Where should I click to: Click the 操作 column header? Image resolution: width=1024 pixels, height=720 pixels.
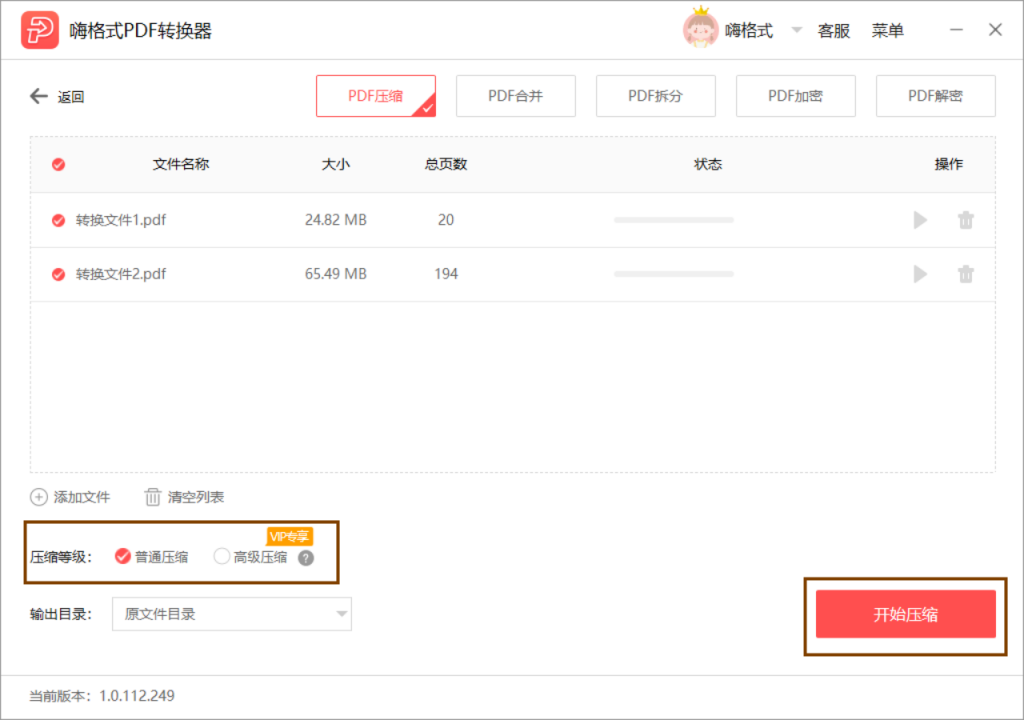coord(948,164)
